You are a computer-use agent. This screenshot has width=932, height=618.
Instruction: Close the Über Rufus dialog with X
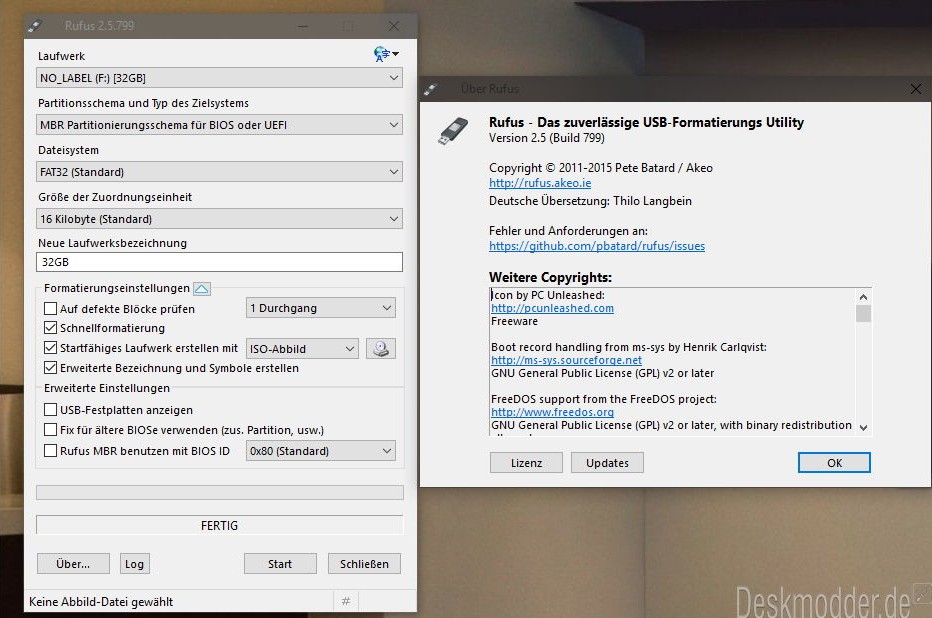(915, 89)
